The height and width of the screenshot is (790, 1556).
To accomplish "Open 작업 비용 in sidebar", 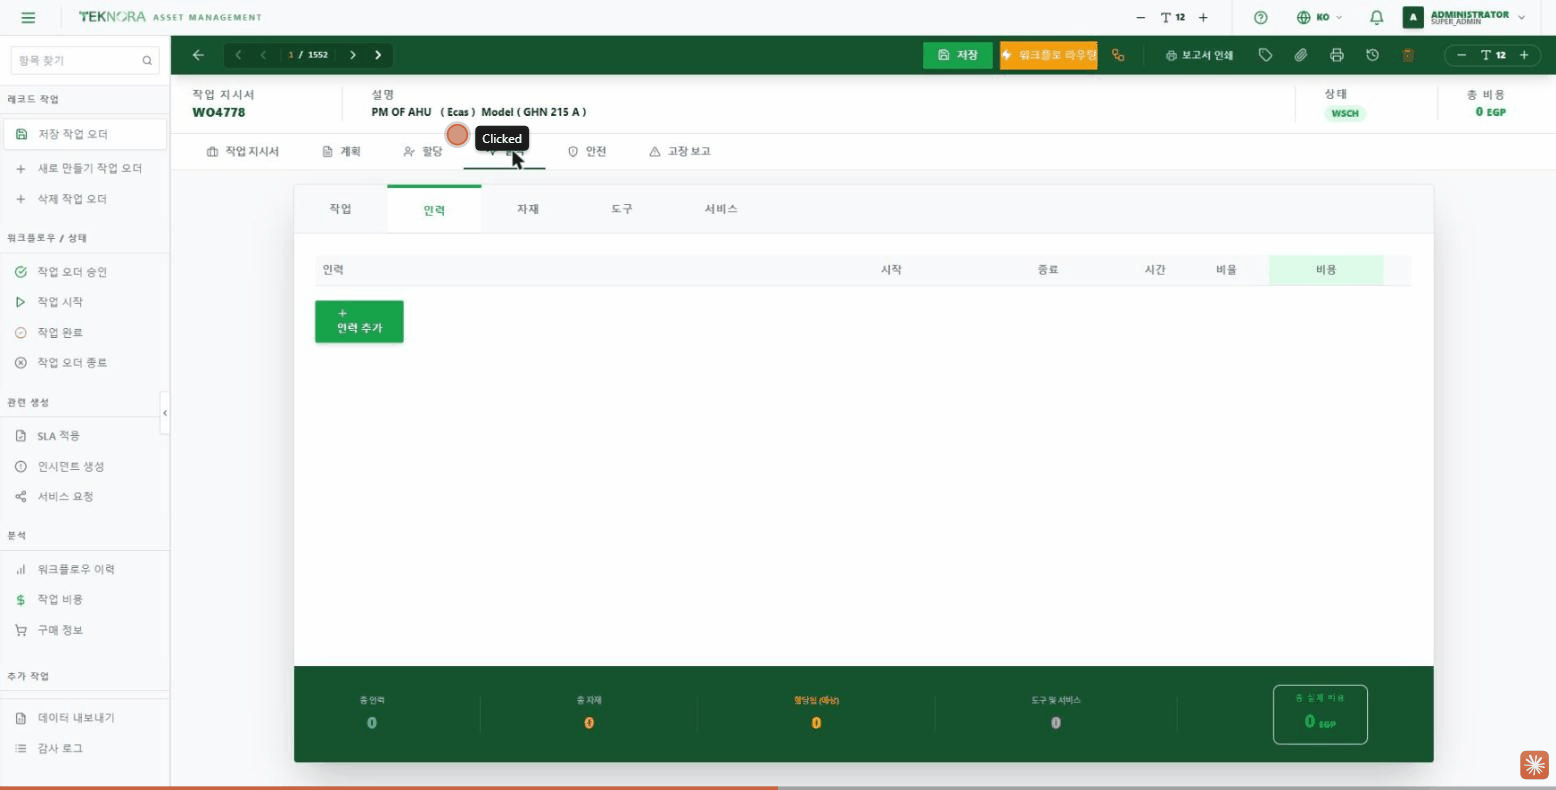I will (x=85, y=600).
